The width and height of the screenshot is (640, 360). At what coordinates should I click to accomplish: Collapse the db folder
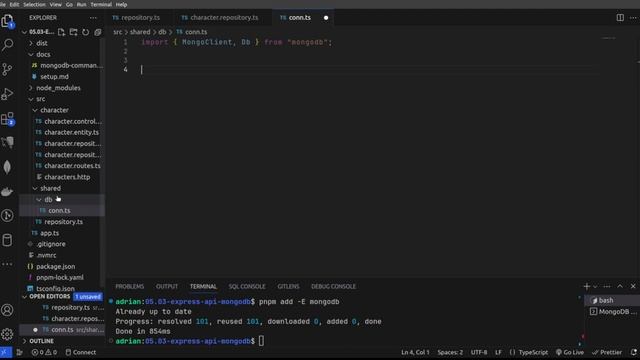coord(48,200)
